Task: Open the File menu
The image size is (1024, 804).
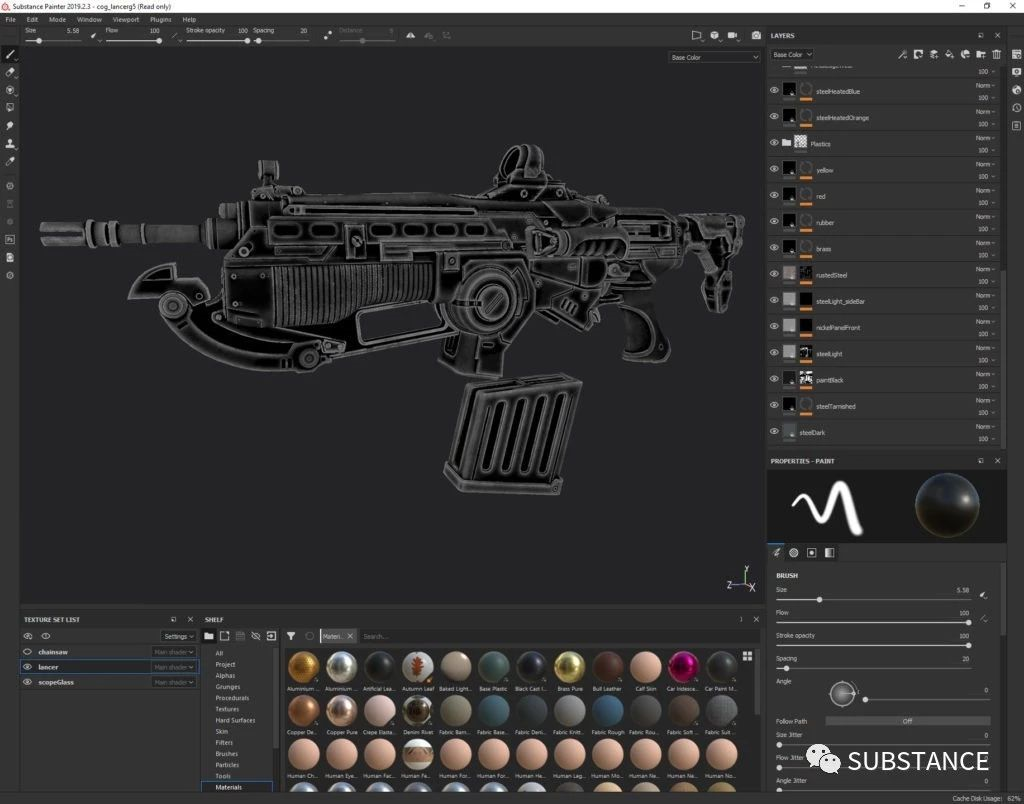Action: (11, 20)
